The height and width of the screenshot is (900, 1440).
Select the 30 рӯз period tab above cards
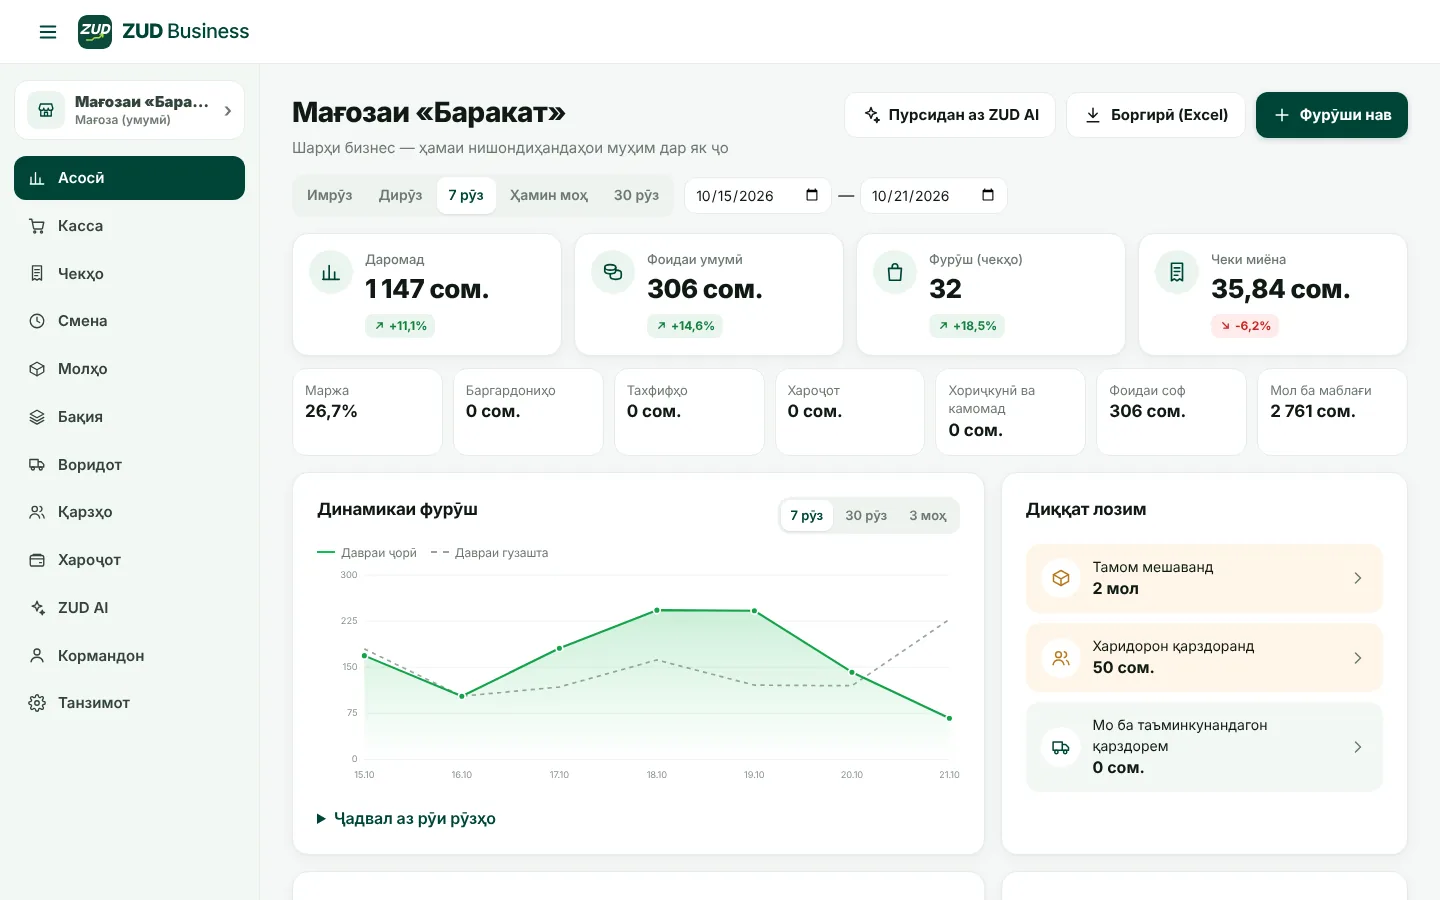tap(636, 195)
